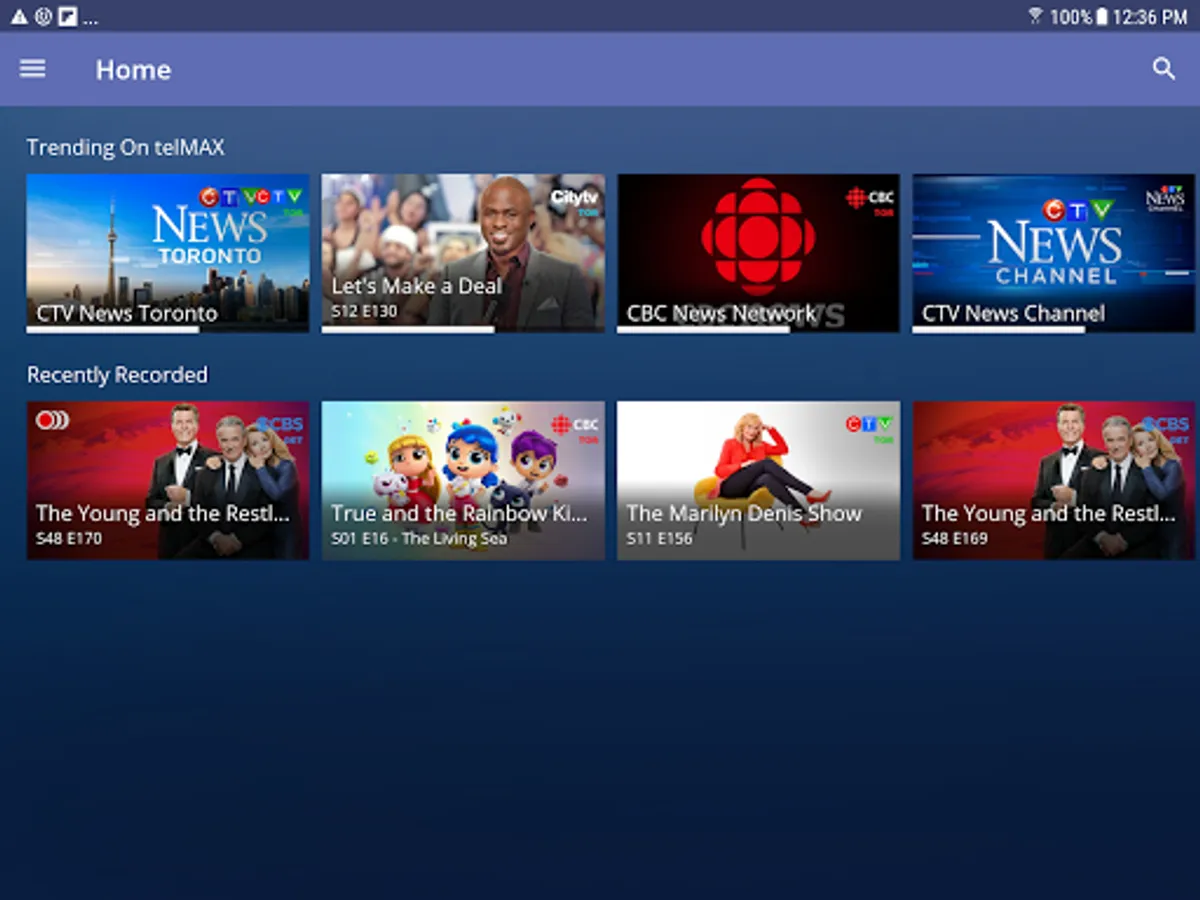Play The Marilyn Denis Show recording
The width and height of the screenshot is (1200, 900).
pyautogui.click(x=758, y=481)
